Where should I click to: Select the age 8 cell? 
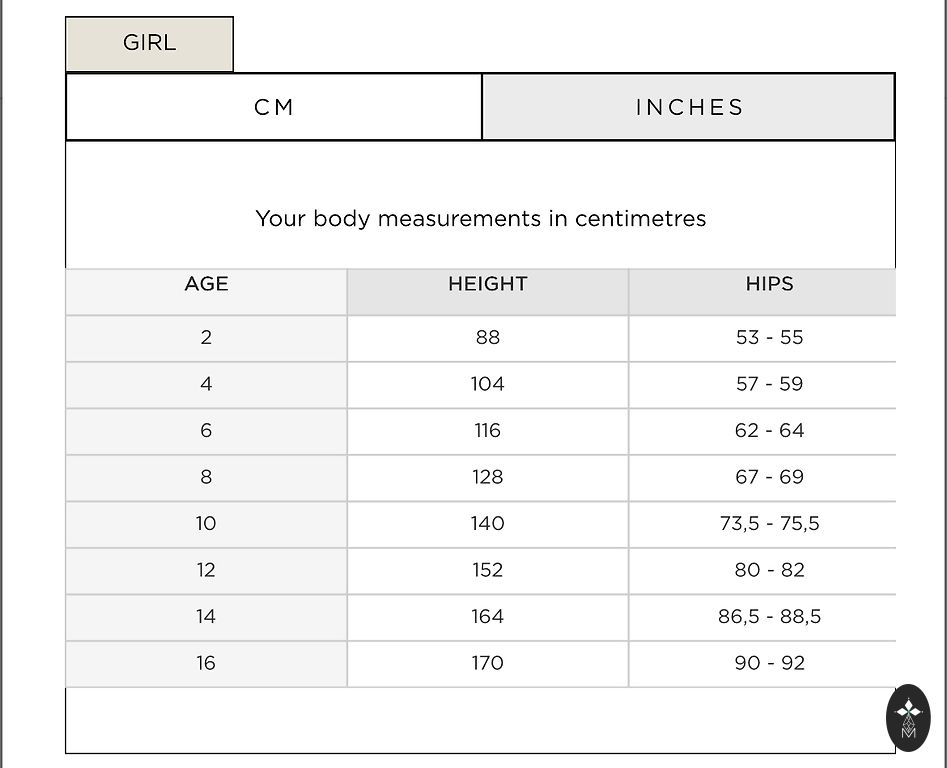[x=206, y=477]
